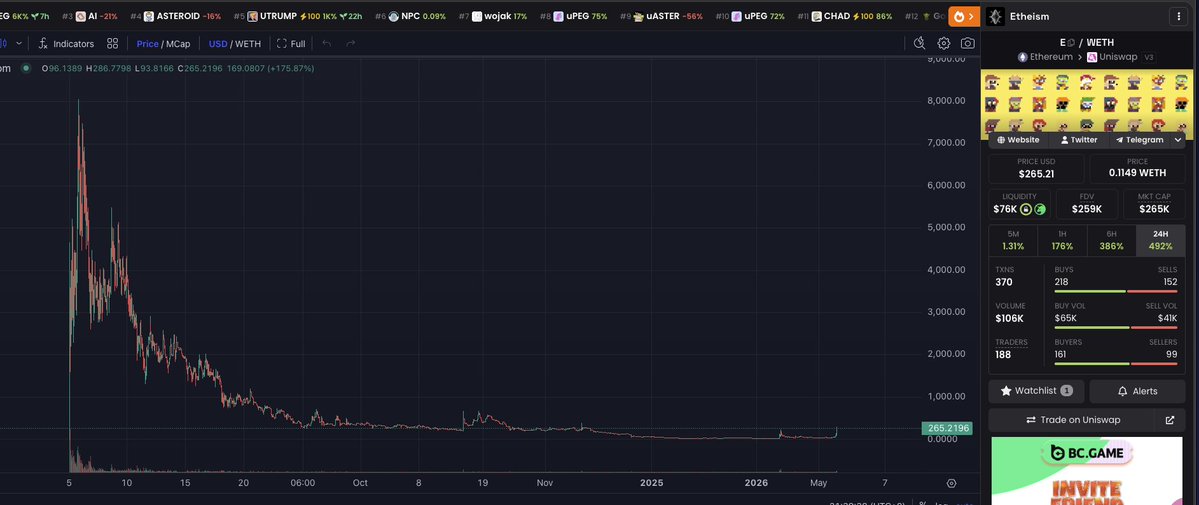This screenshot has width=1199, height=505.
Task: Open the token Website link
Action: click(x=1018, y=140)
